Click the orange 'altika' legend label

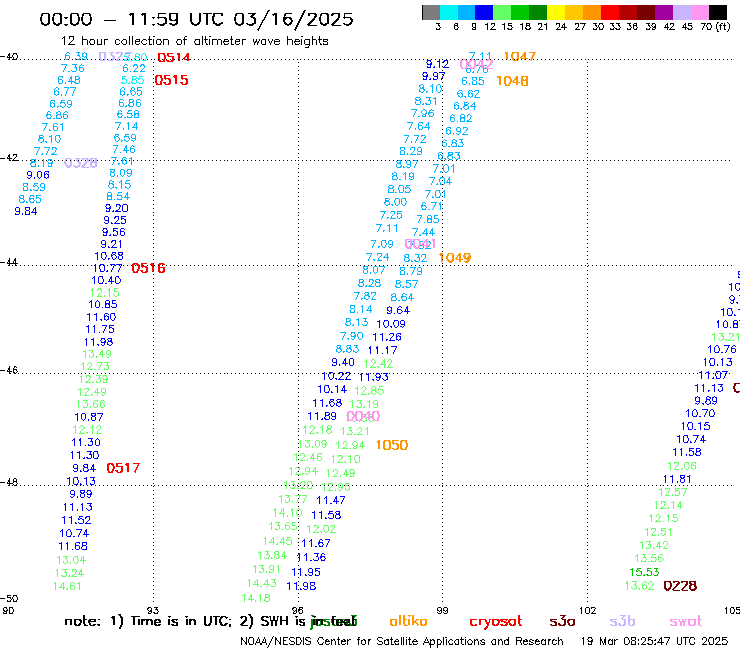408,621
